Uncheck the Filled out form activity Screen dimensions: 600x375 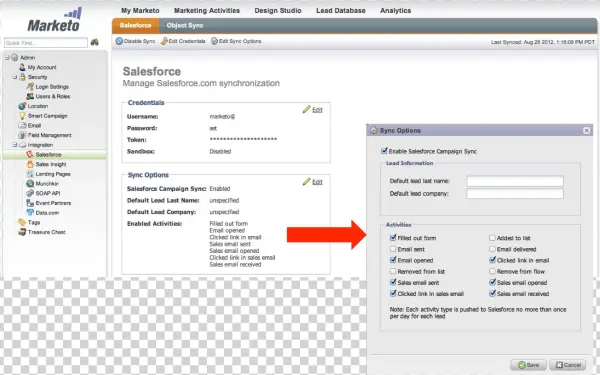point(393,238)
